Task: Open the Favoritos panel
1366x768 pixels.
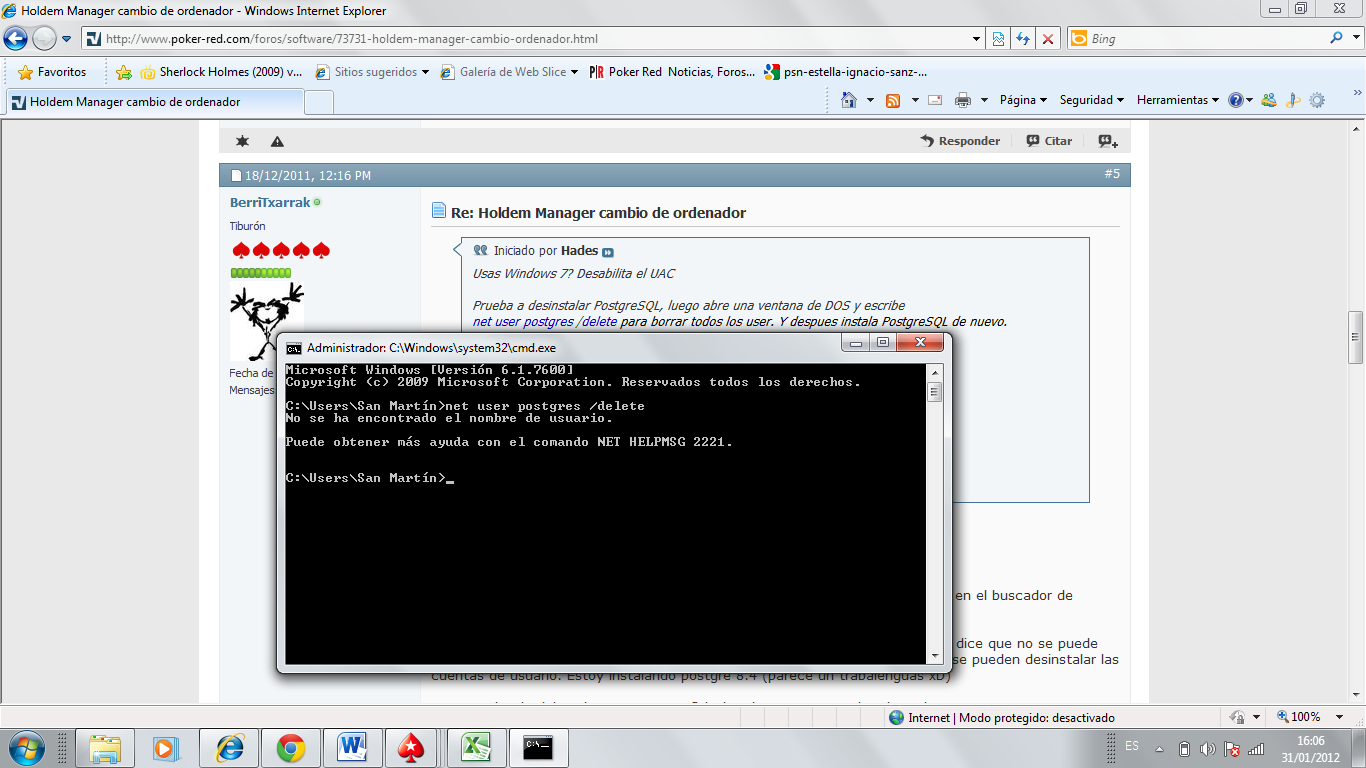Action: coord(52,72)
